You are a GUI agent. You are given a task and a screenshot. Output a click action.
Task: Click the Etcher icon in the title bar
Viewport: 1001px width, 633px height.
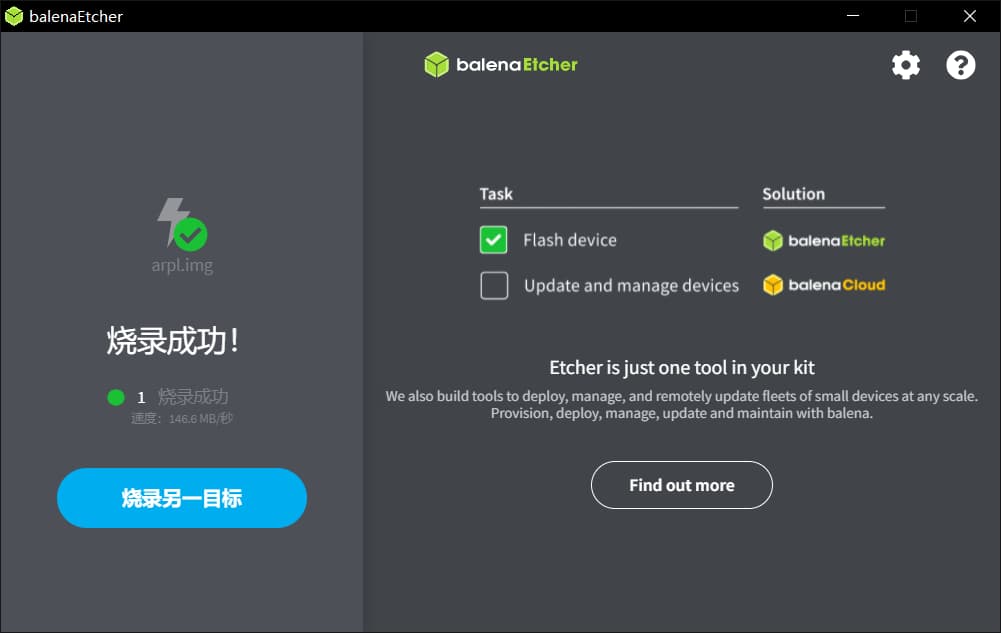pyautogui.click(x=13, y=15)
